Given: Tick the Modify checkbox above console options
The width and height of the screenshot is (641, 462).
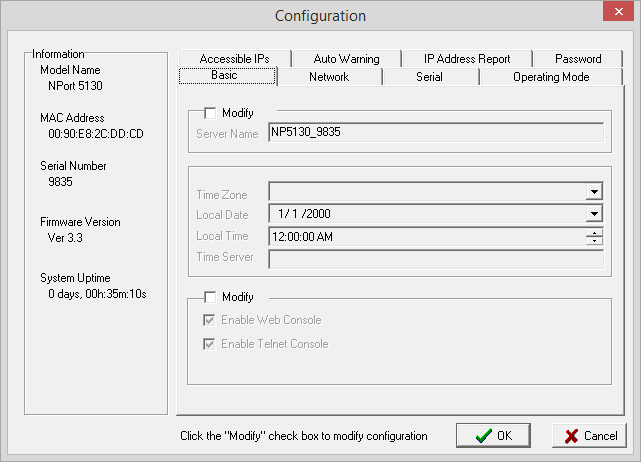Looking at the screenshot, I should [x=210, y=297].
